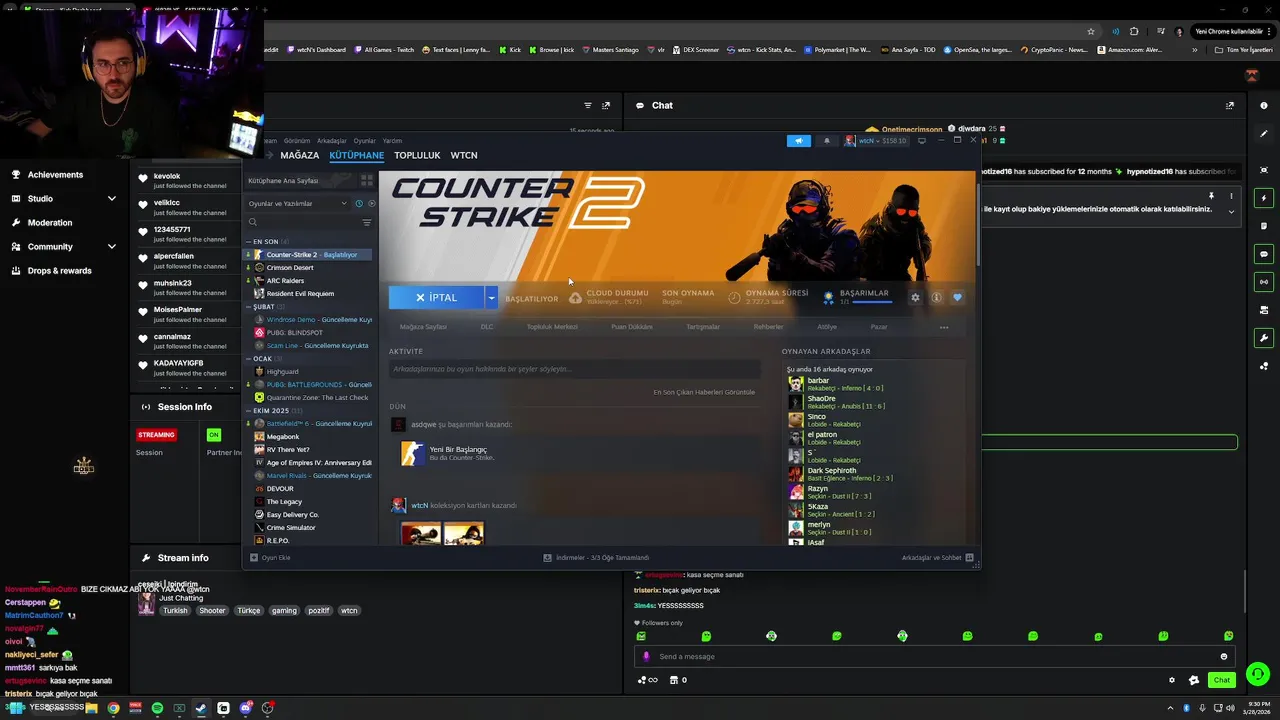
Task: Expand the Studio menu in Kick sidebar
Action: pos(111,198)
